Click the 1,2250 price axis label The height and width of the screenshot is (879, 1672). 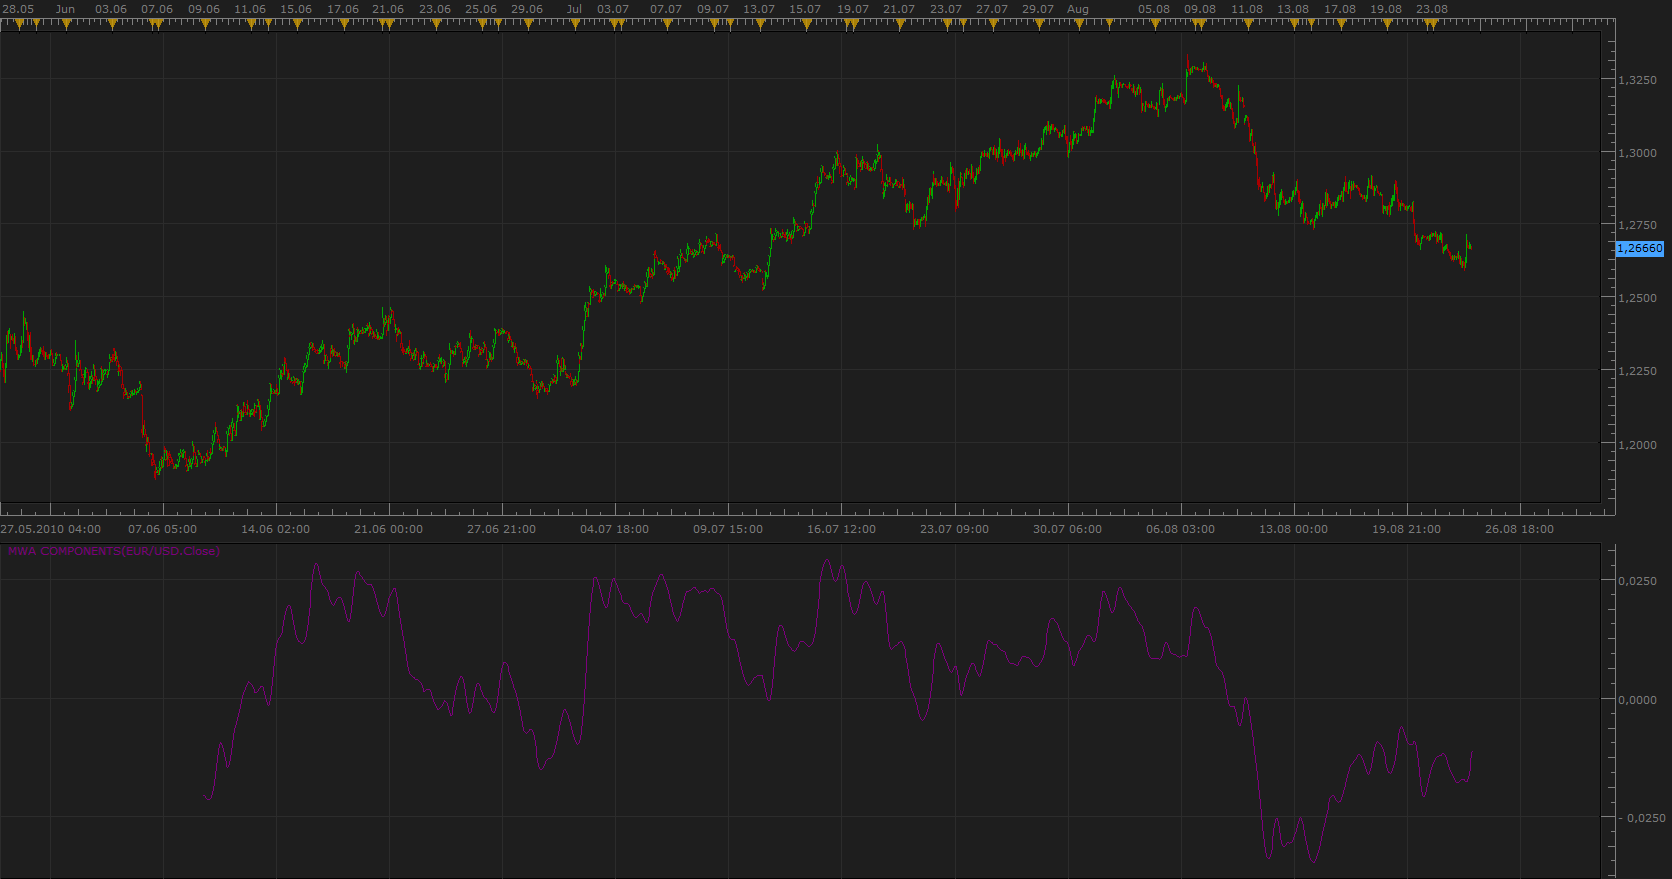pos(1638,371)
